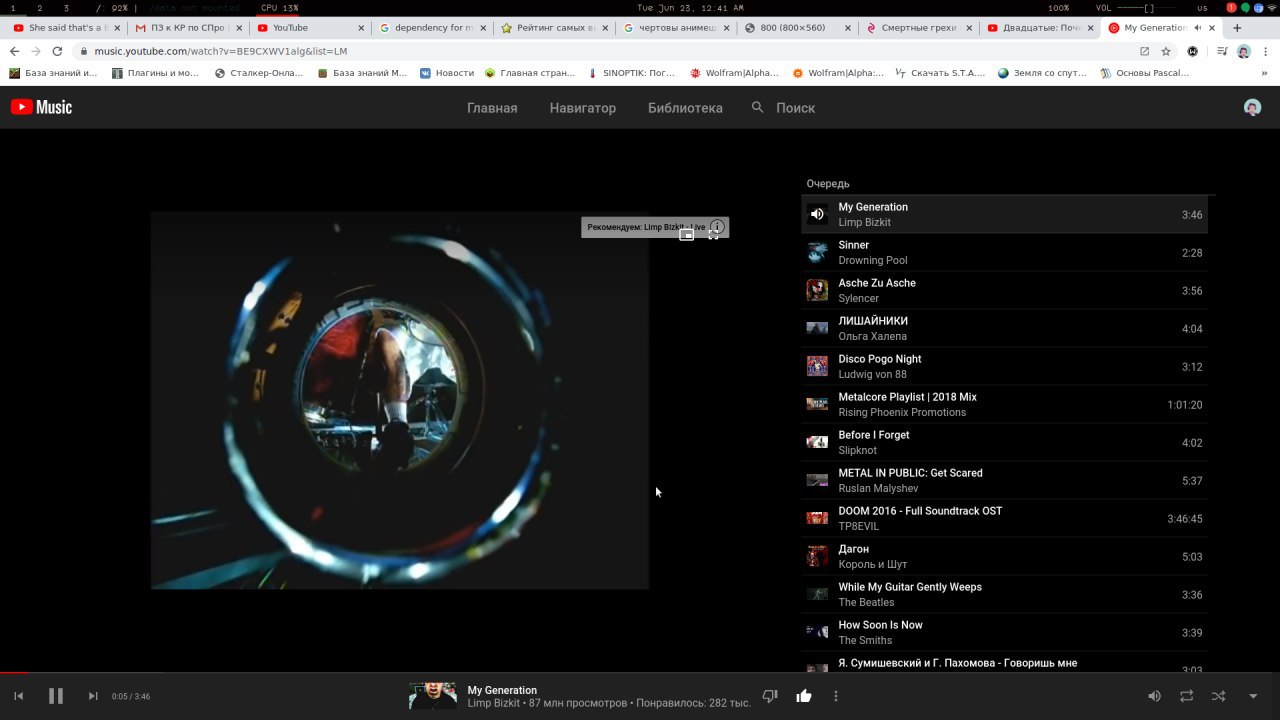Play Дагон by Король и Шут

point(1004,556)
